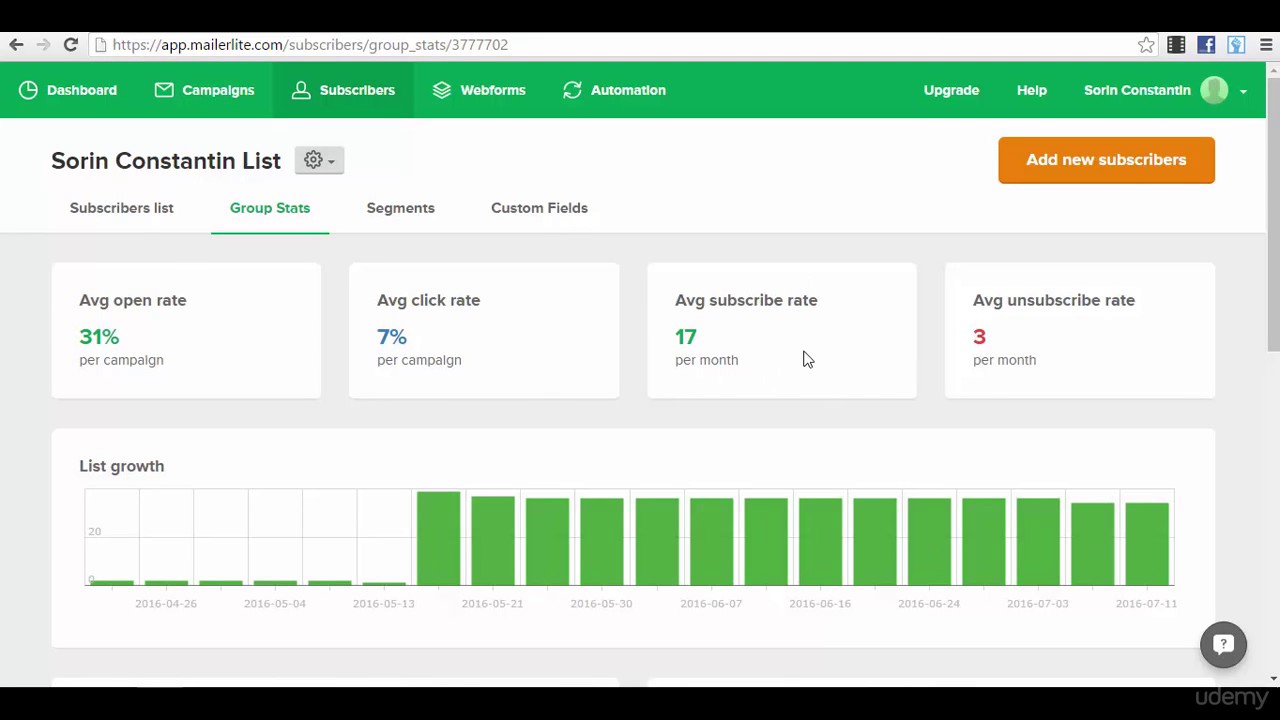
Task: Click the user avatar picture
Action: click(1214, 90)
